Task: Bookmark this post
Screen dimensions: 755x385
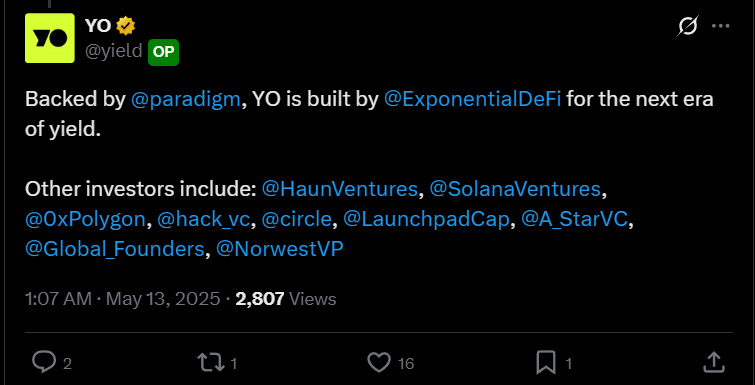Action: tap(546, 362)
